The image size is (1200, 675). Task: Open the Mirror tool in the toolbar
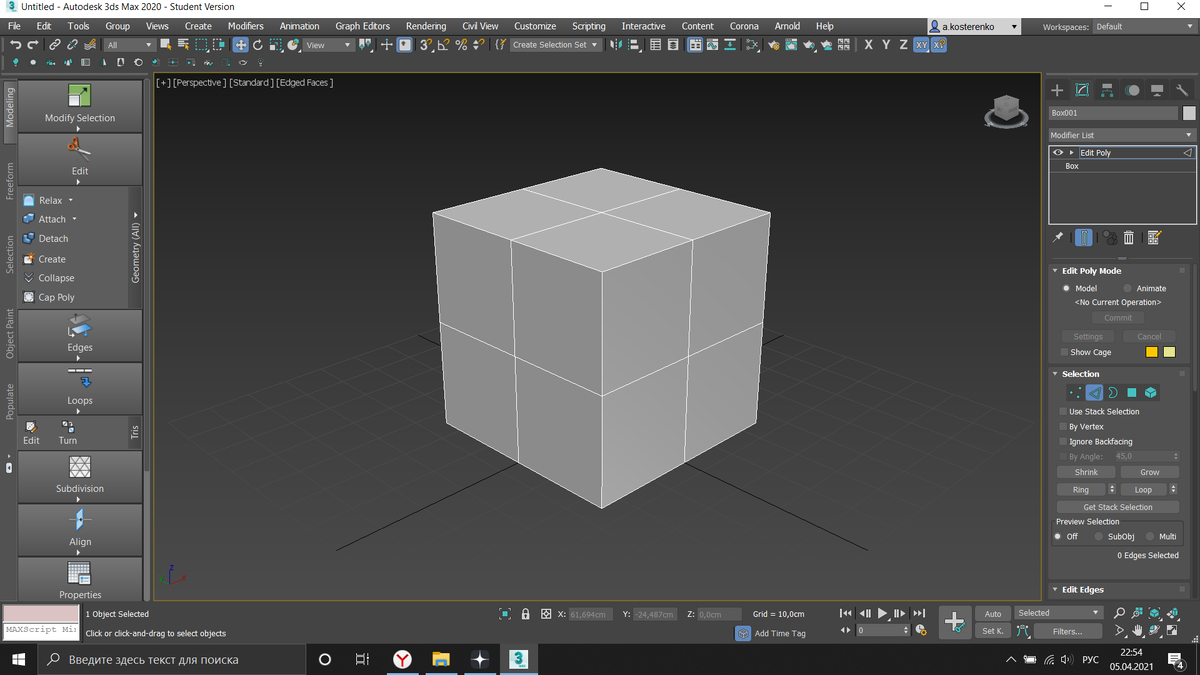click(x=616, y=45)
